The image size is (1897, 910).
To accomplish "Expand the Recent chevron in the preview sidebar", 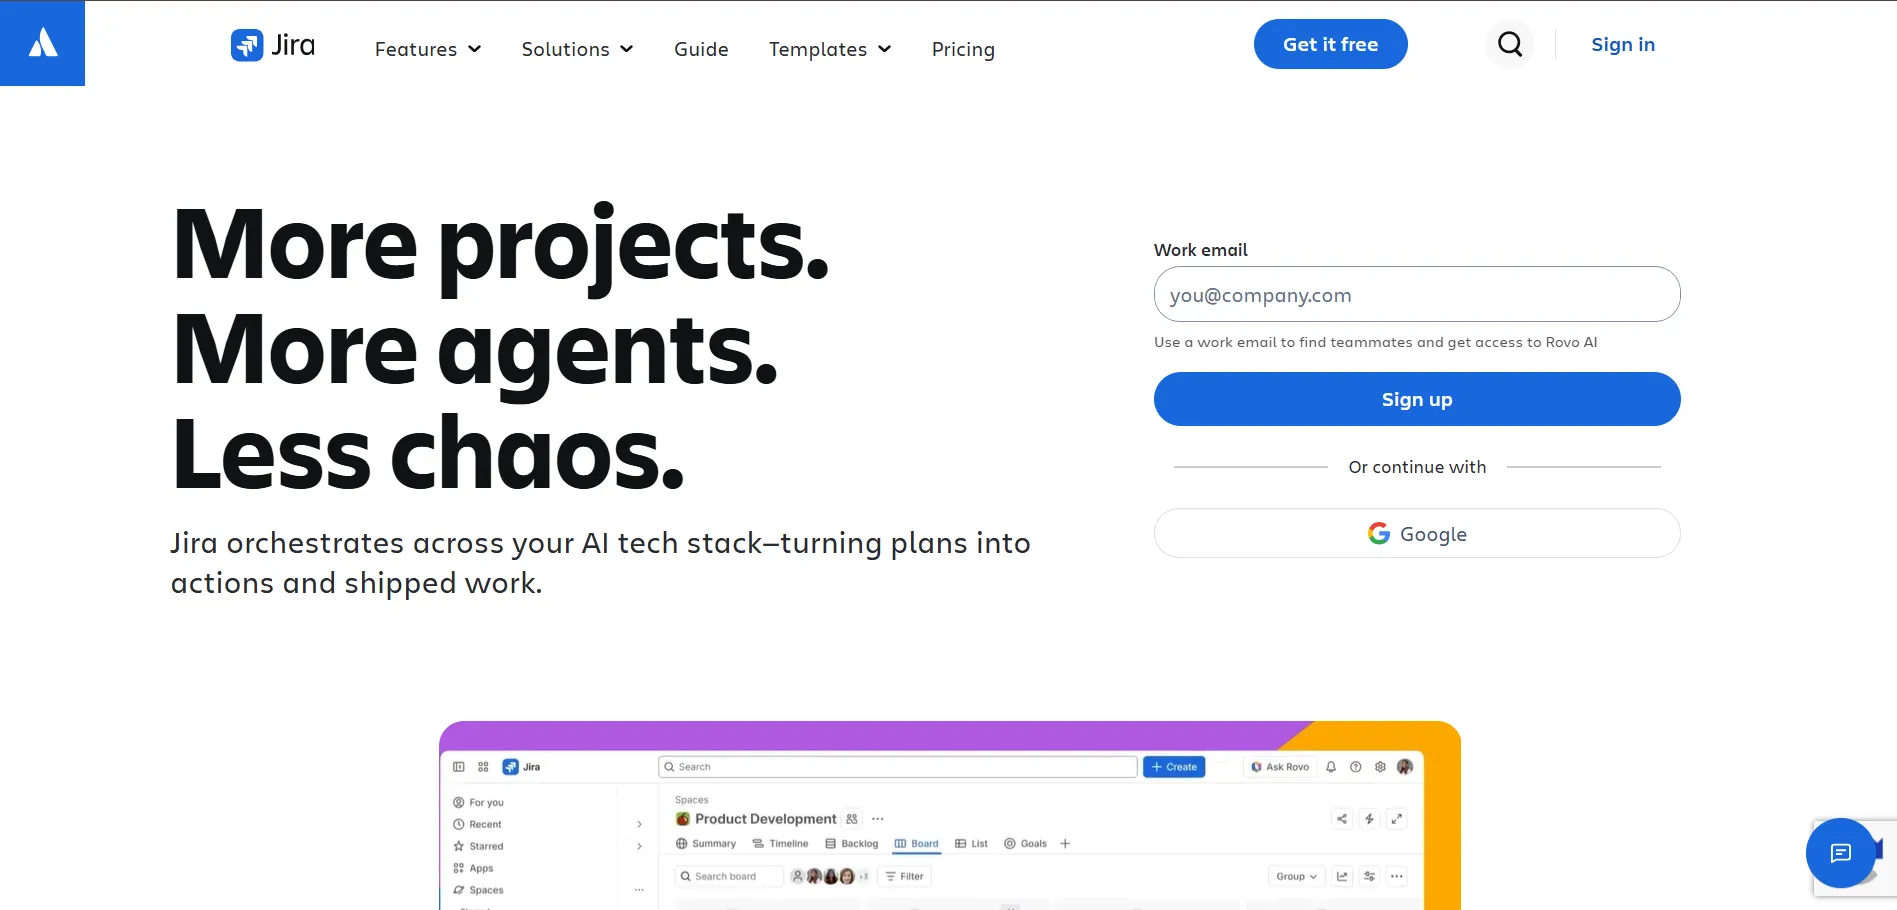I will click(x=639, y=824).
